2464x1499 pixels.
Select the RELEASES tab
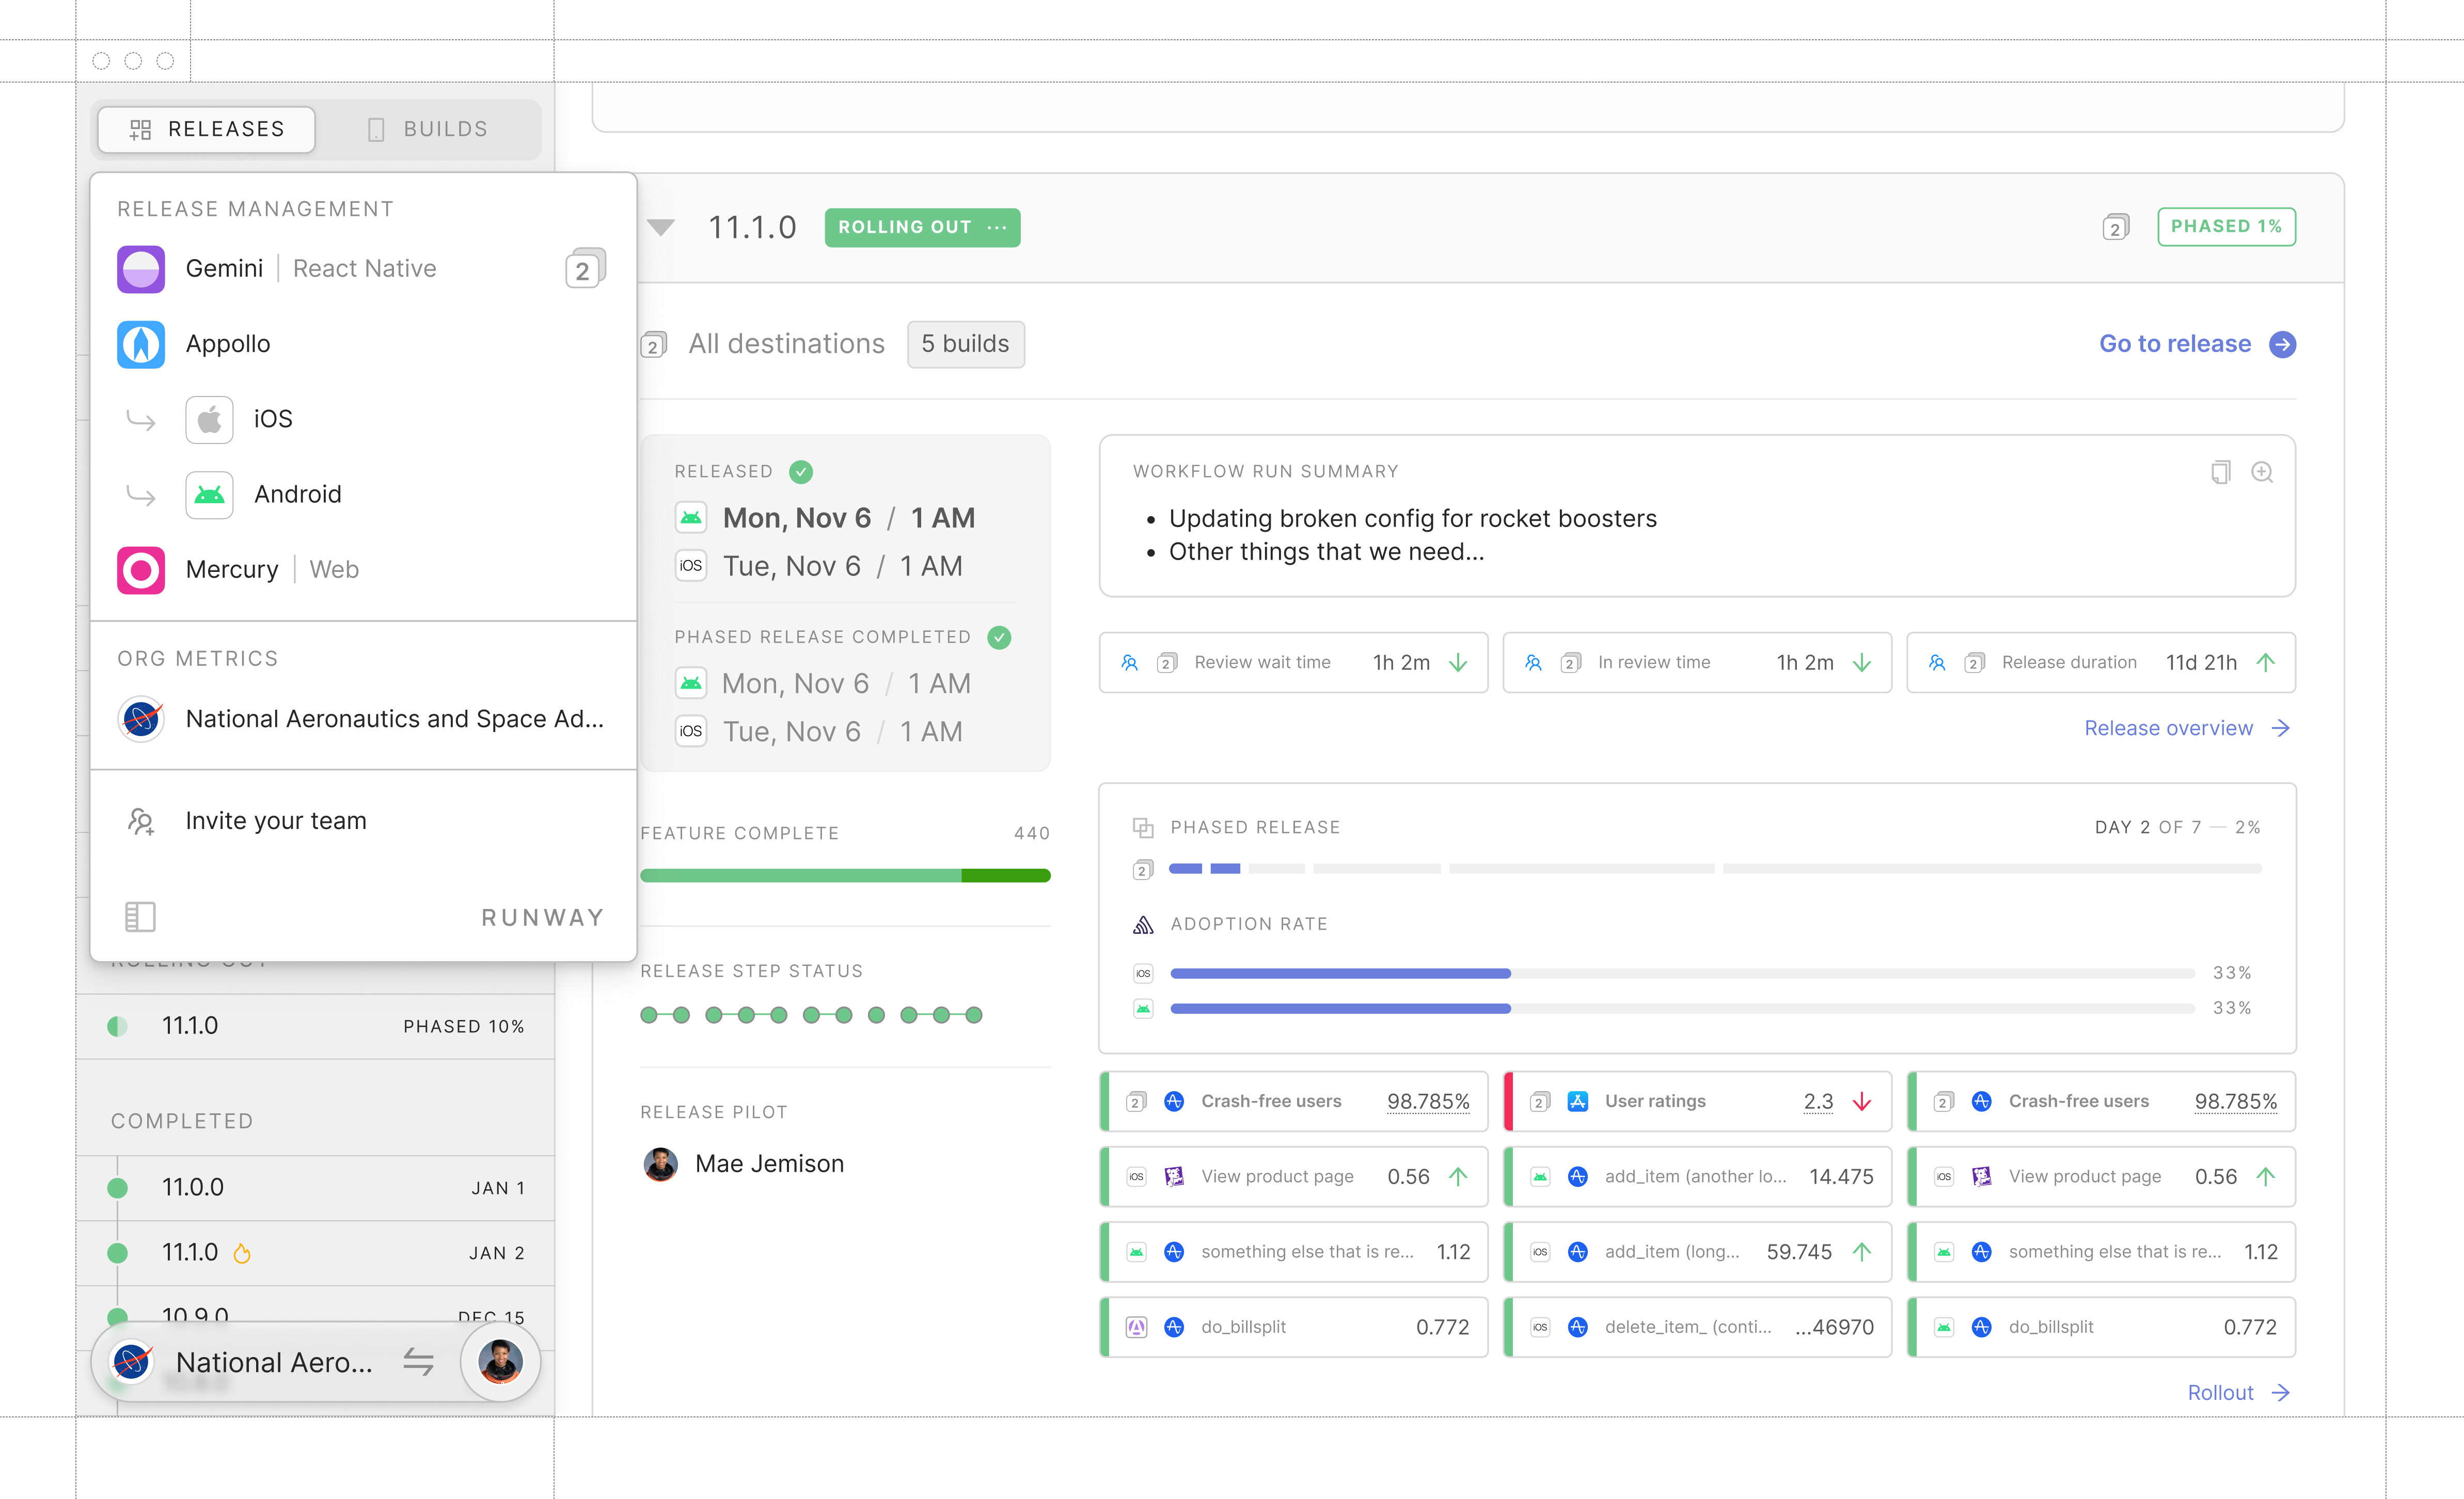[x=207, y=129]
